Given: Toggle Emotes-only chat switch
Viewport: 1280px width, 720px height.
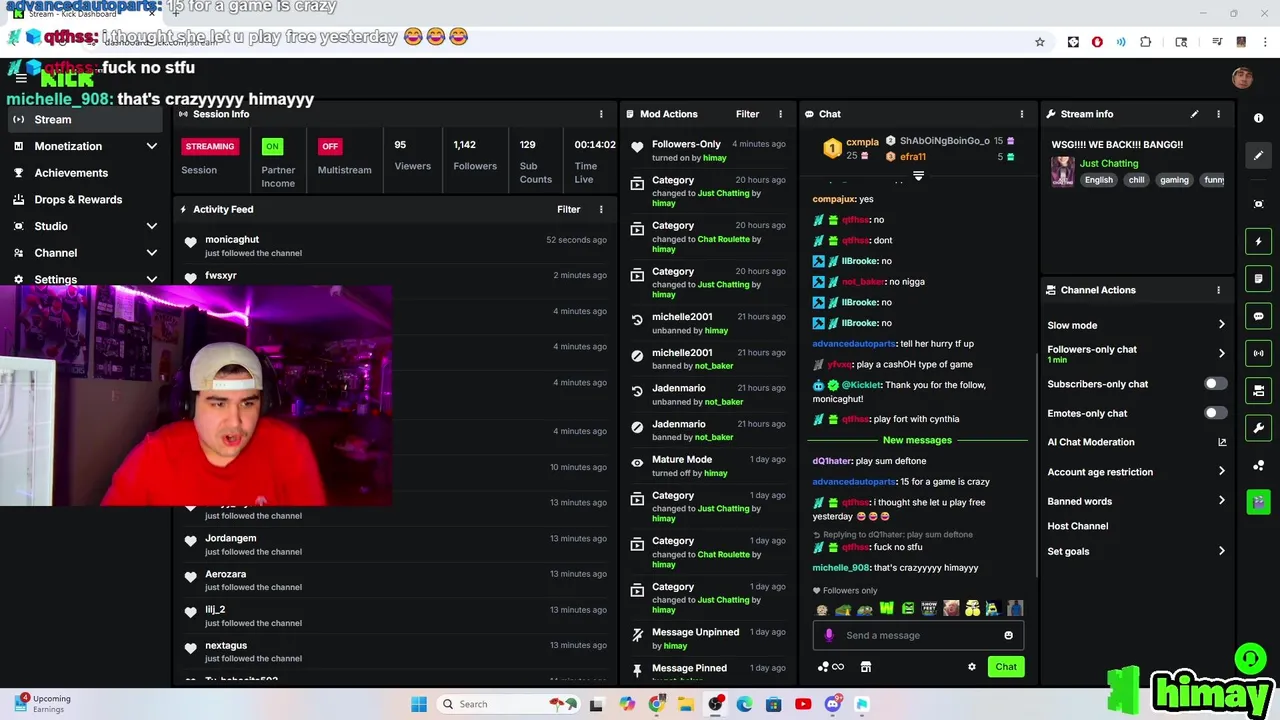Looking at the screenshot, I should pyautogui.click(x=1214, y=413).
